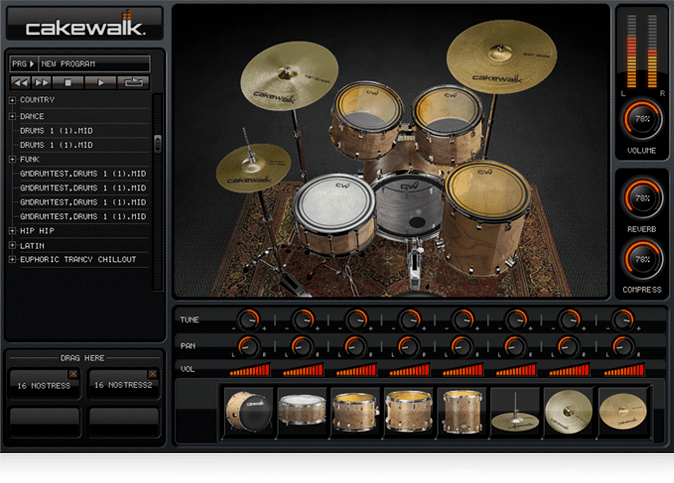This screenshot has height=483, width=674.
Task: Hit the transparent kick drum in the kit view
Action: pyautogui.click(x=408, y=205)
